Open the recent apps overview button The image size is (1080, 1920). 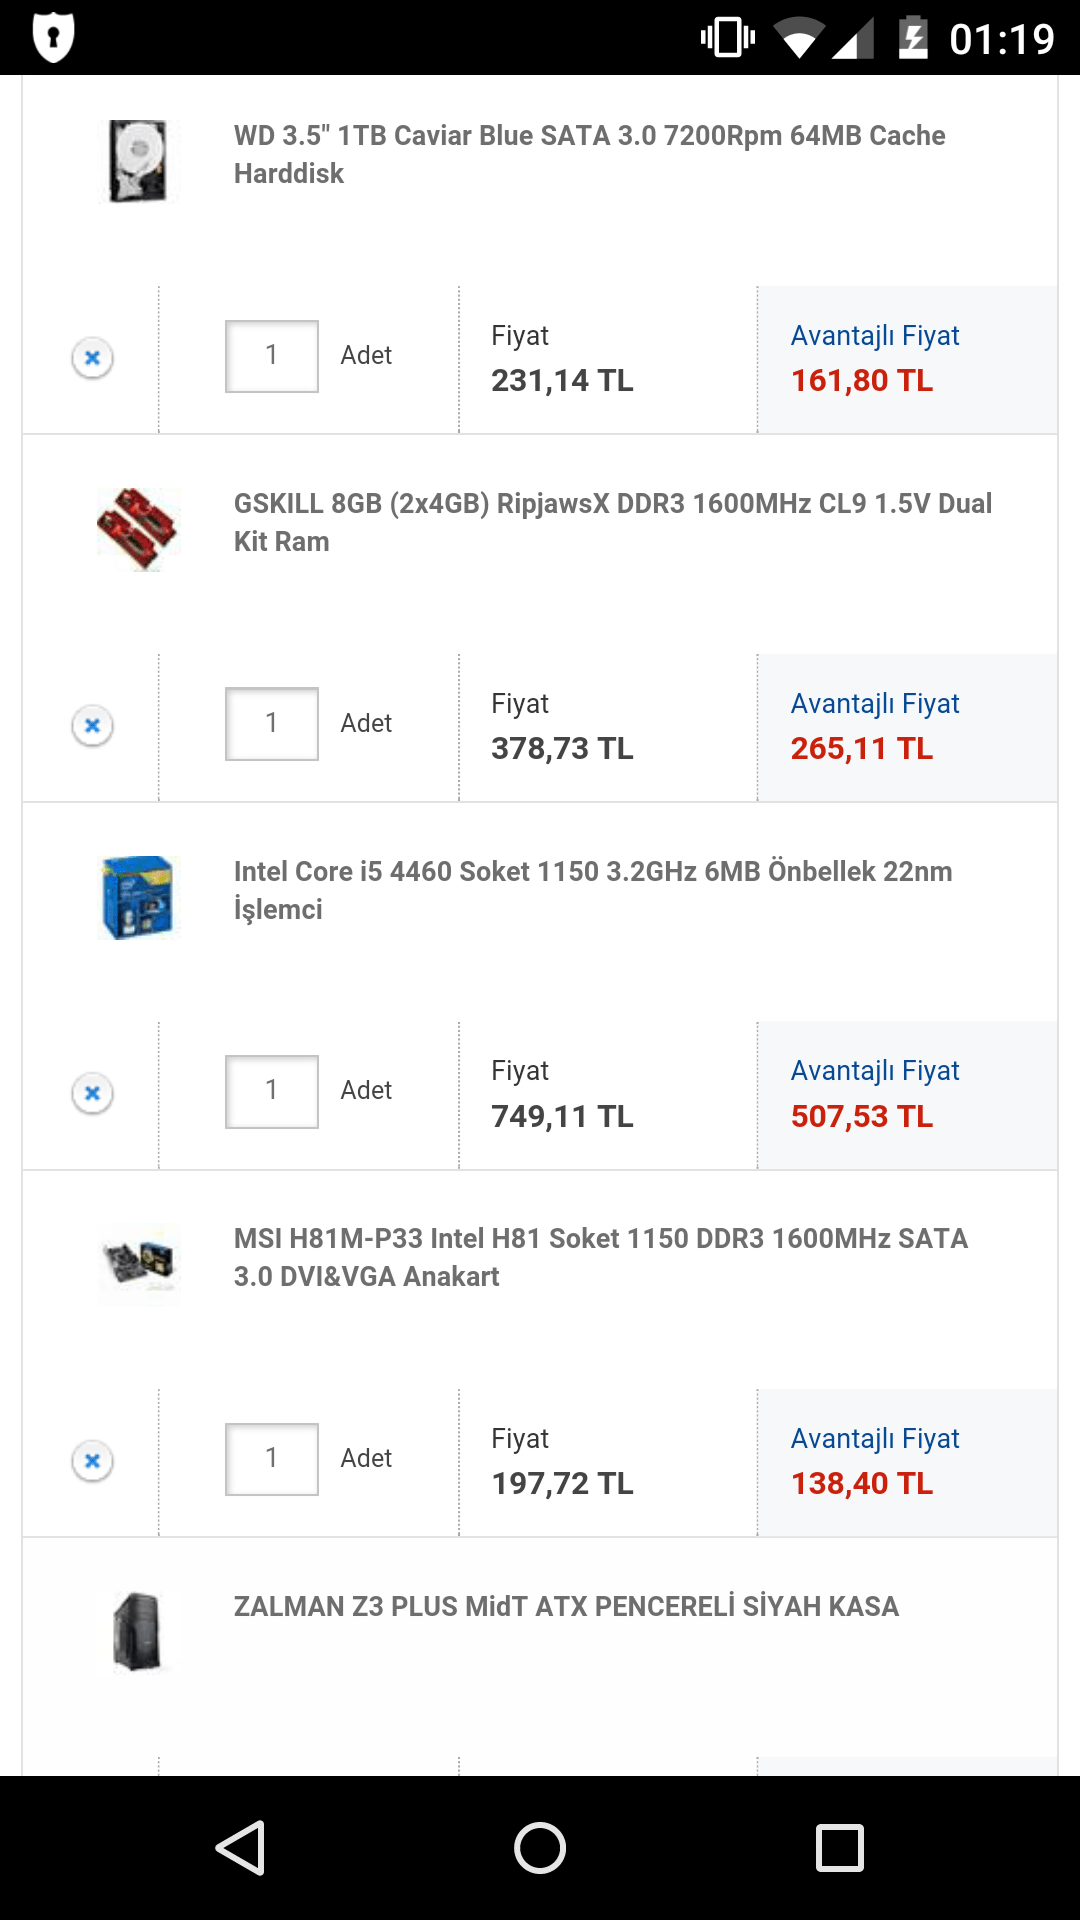(x=840, y=1847)
